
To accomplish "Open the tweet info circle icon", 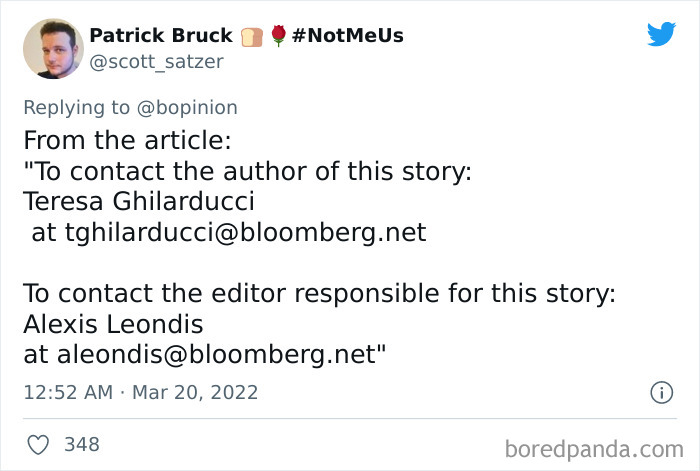I will (660, 392).
